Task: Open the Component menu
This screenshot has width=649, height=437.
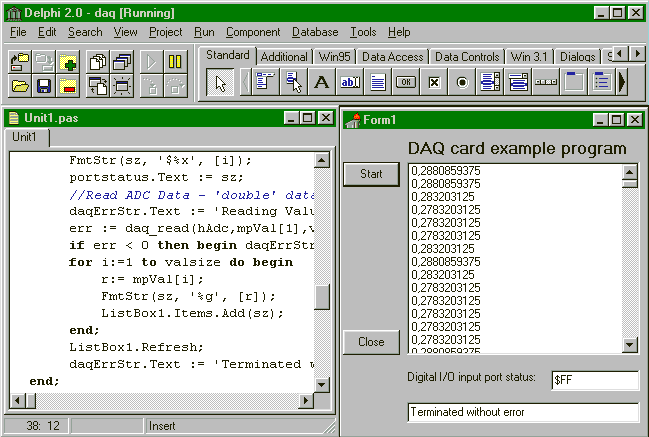Action: [x=253, y=32]
